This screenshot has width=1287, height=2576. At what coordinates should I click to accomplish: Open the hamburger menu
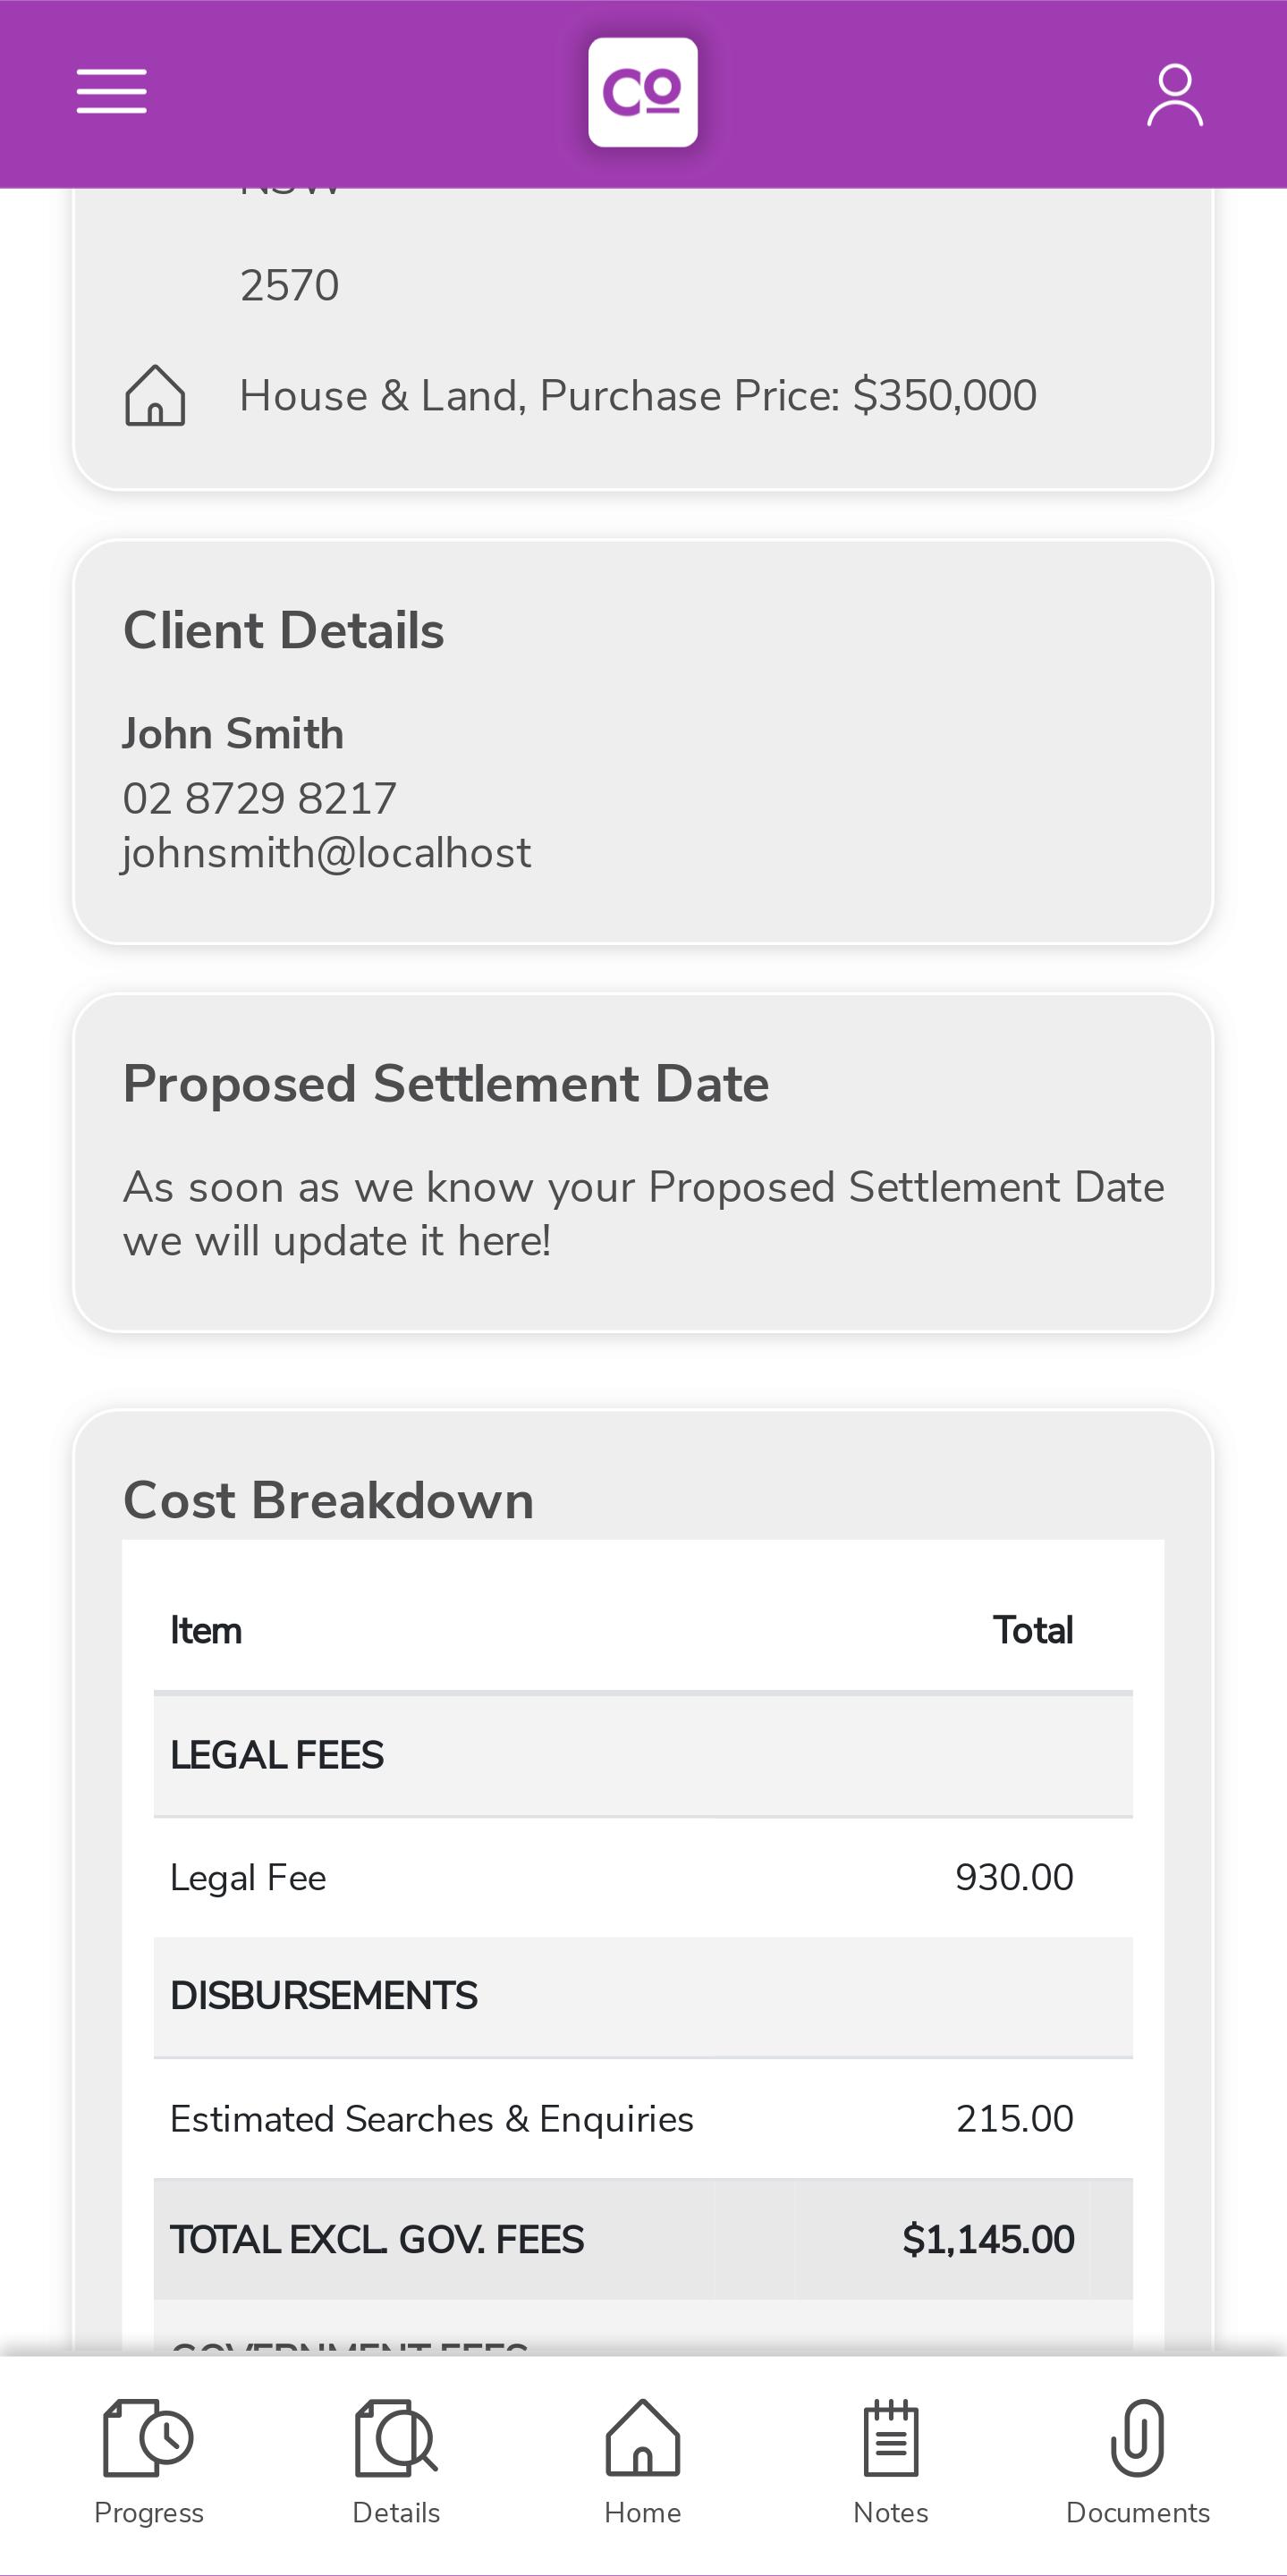[x=111, y=92]
